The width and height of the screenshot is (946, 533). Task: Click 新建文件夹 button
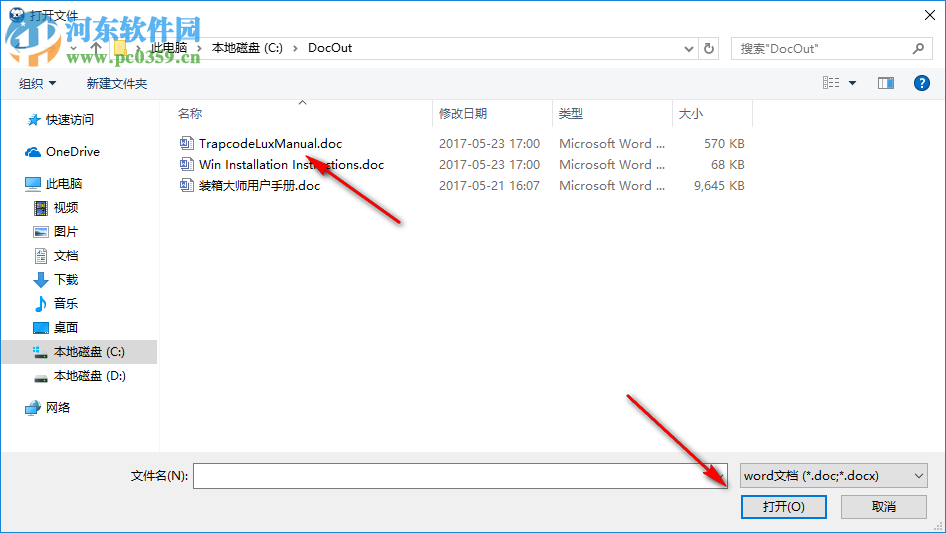pos(116,83)
